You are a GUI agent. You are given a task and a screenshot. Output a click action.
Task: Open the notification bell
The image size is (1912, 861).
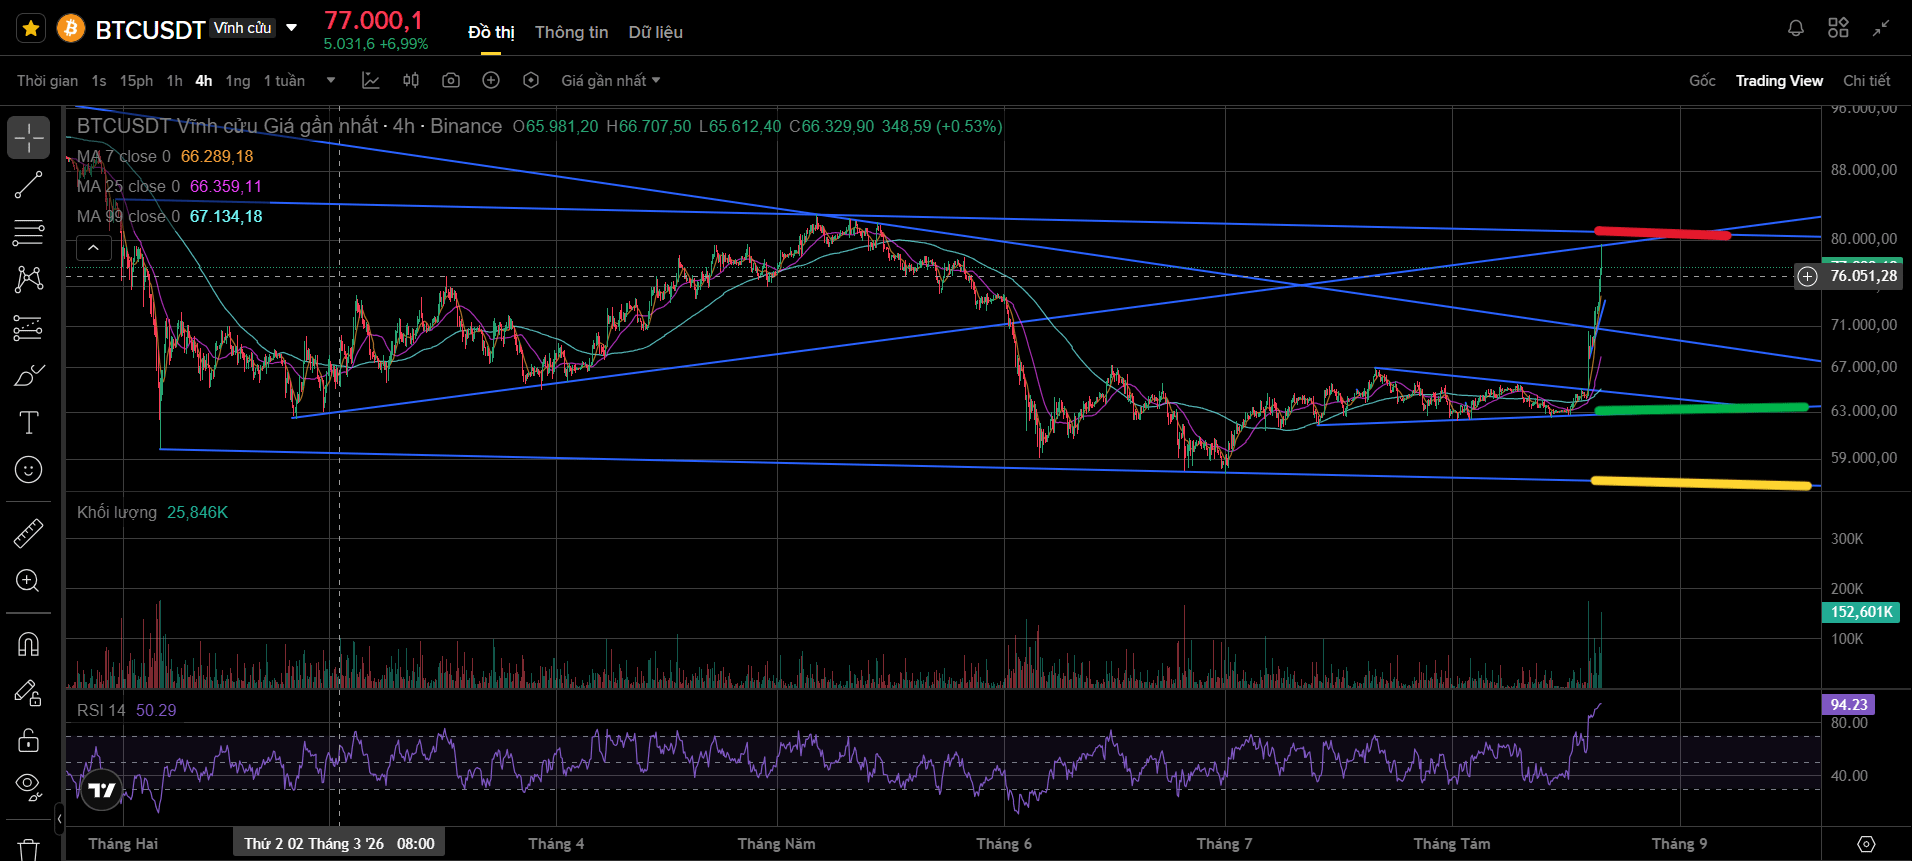pyautogui.click(x=1796, y=28)
